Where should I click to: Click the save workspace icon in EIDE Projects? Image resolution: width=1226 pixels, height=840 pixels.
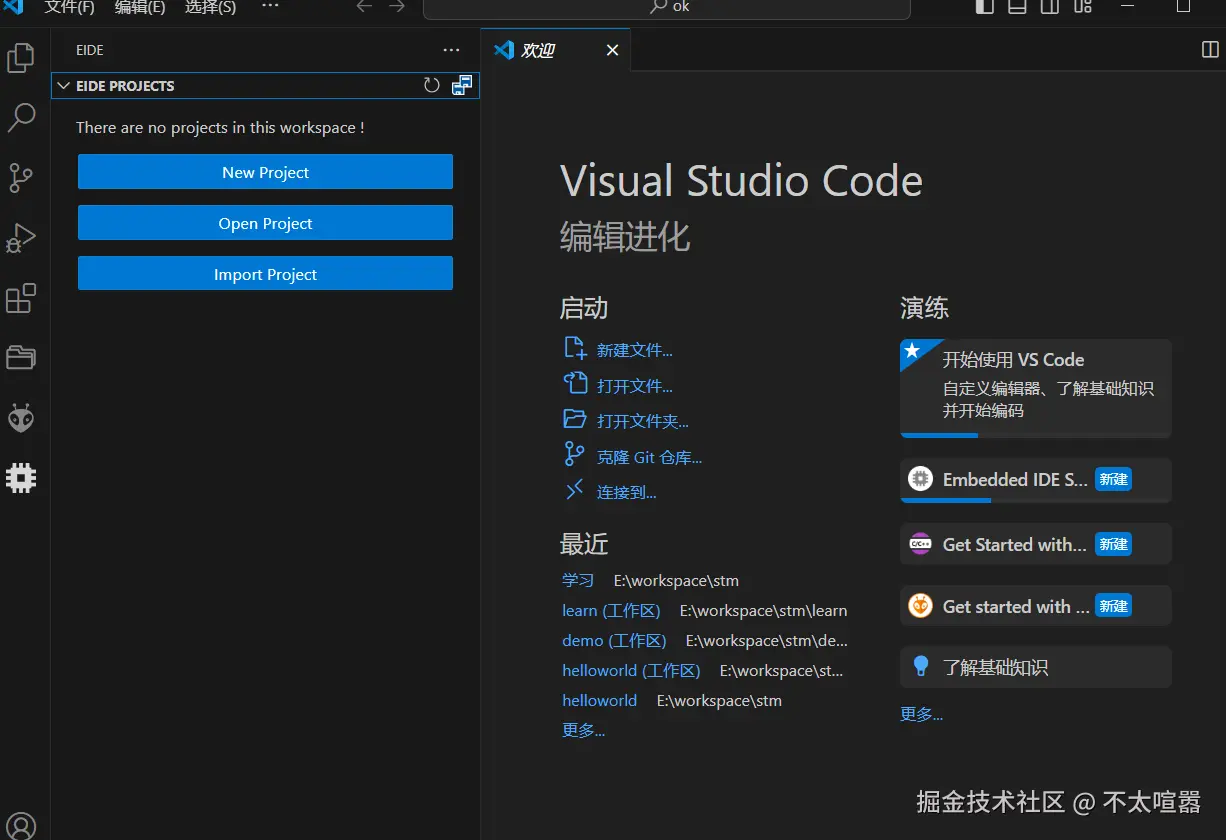(461, 86)
